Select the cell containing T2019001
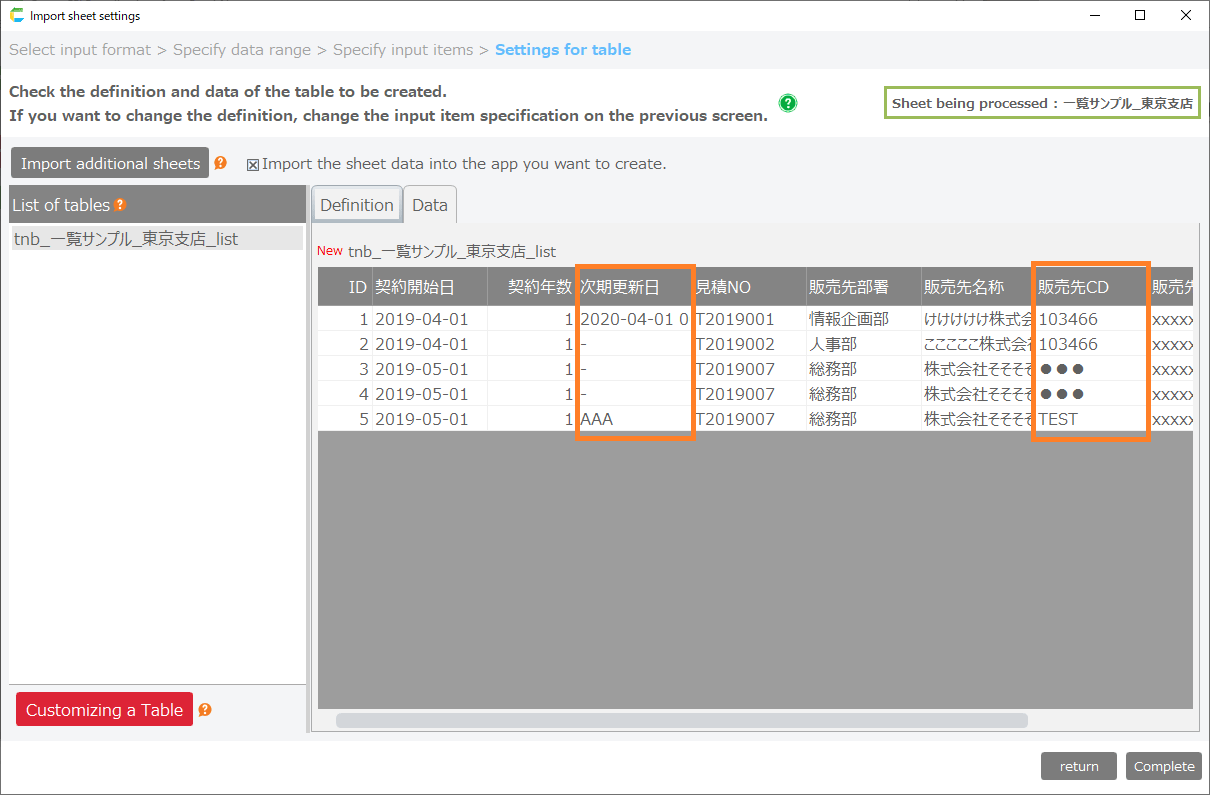1210x795 pixels. point(738,319)
